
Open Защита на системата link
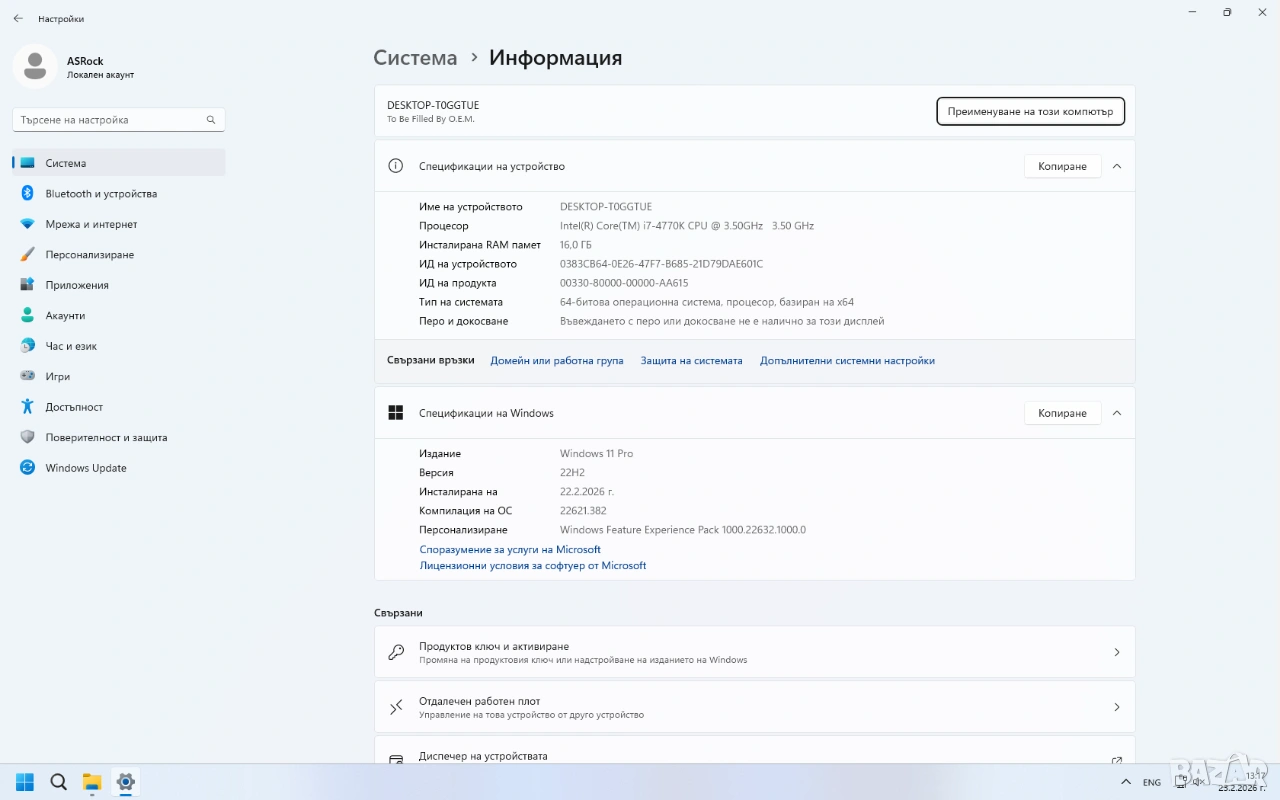coord(691,361)
